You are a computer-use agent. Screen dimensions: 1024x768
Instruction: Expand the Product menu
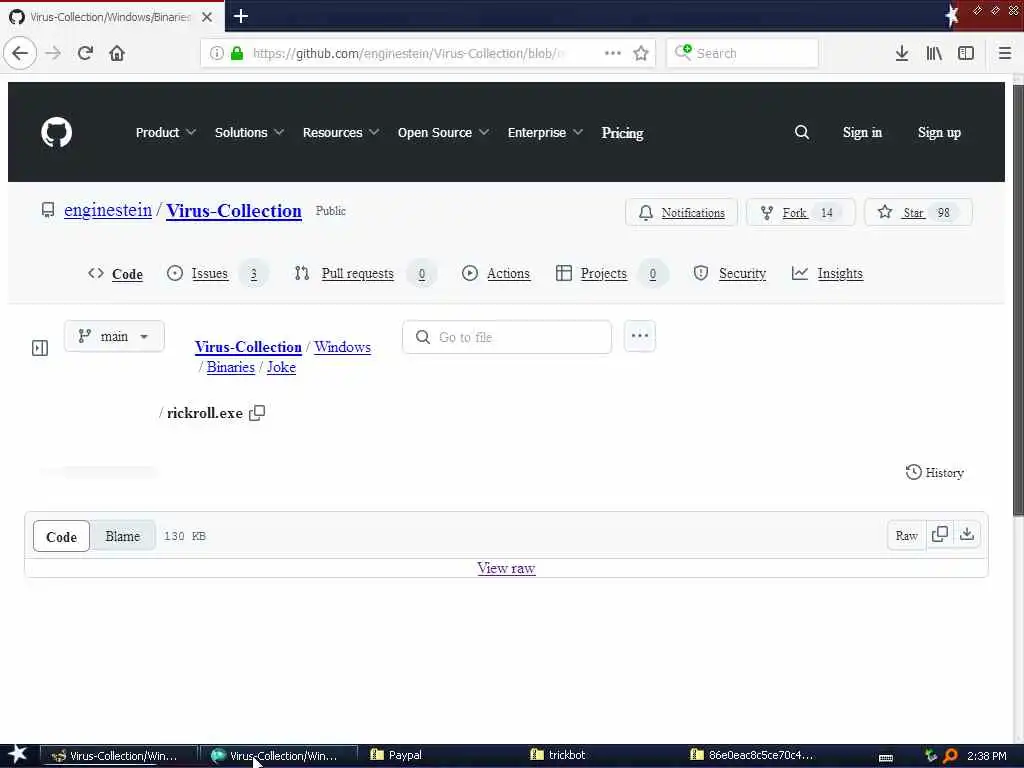(x=166, y=133)
